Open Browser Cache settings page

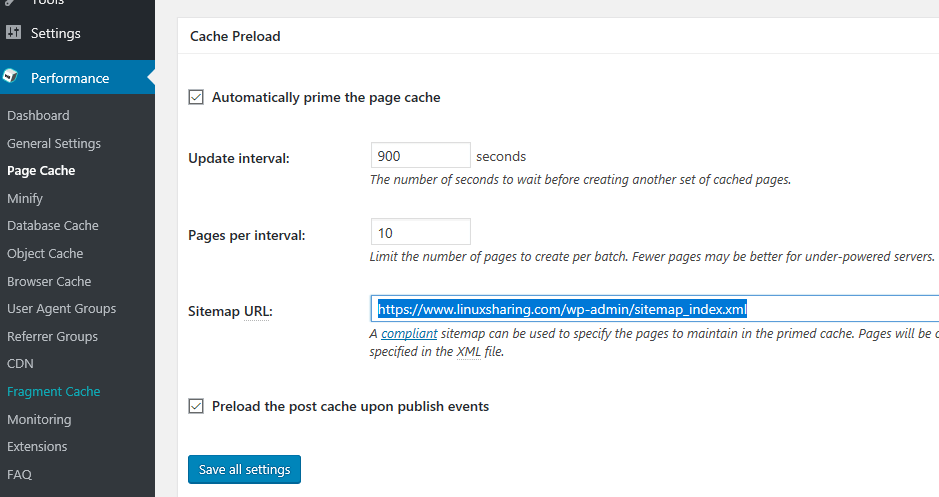pos(49,282)
